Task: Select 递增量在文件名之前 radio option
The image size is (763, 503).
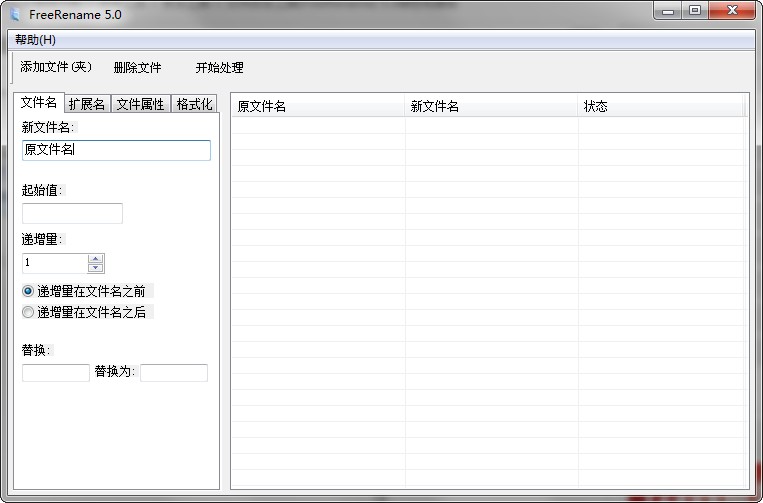Action: [28, 291]
